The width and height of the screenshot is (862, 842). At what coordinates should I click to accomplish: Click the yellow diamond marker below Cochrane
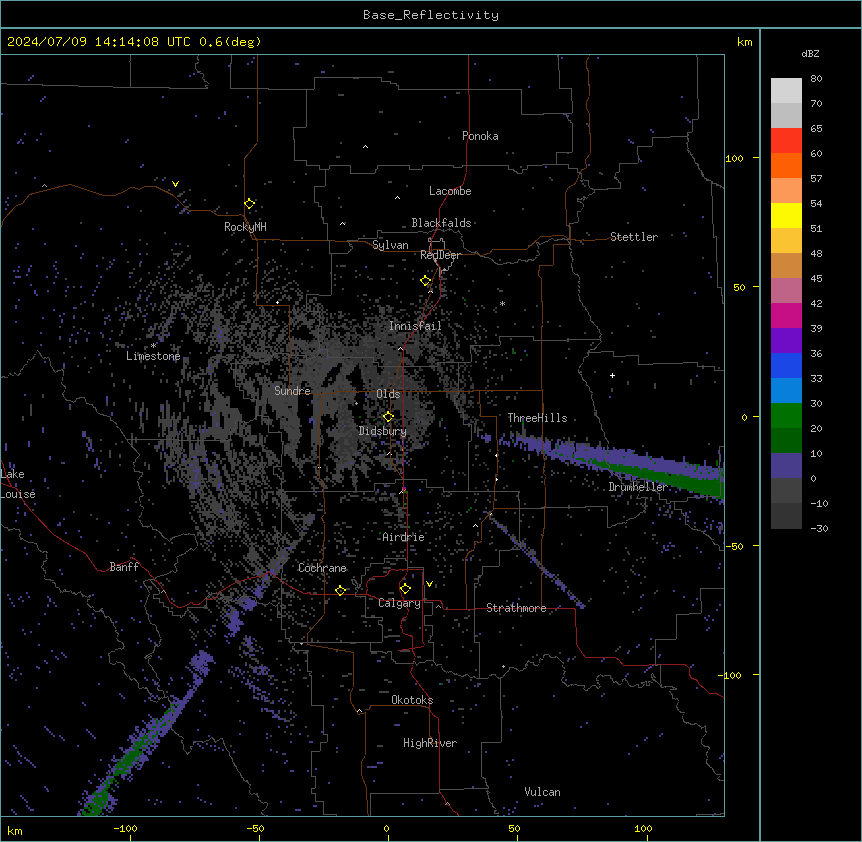coord(340,590)
